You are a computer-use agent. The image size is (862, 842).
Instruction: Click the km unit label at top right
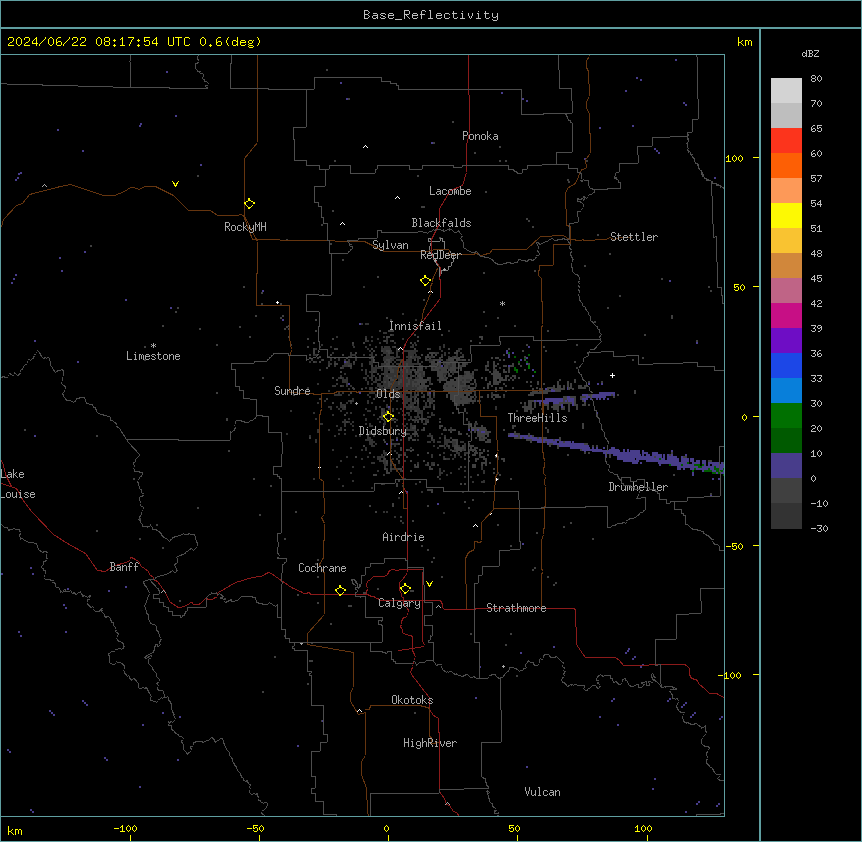(x=744, y=42)
